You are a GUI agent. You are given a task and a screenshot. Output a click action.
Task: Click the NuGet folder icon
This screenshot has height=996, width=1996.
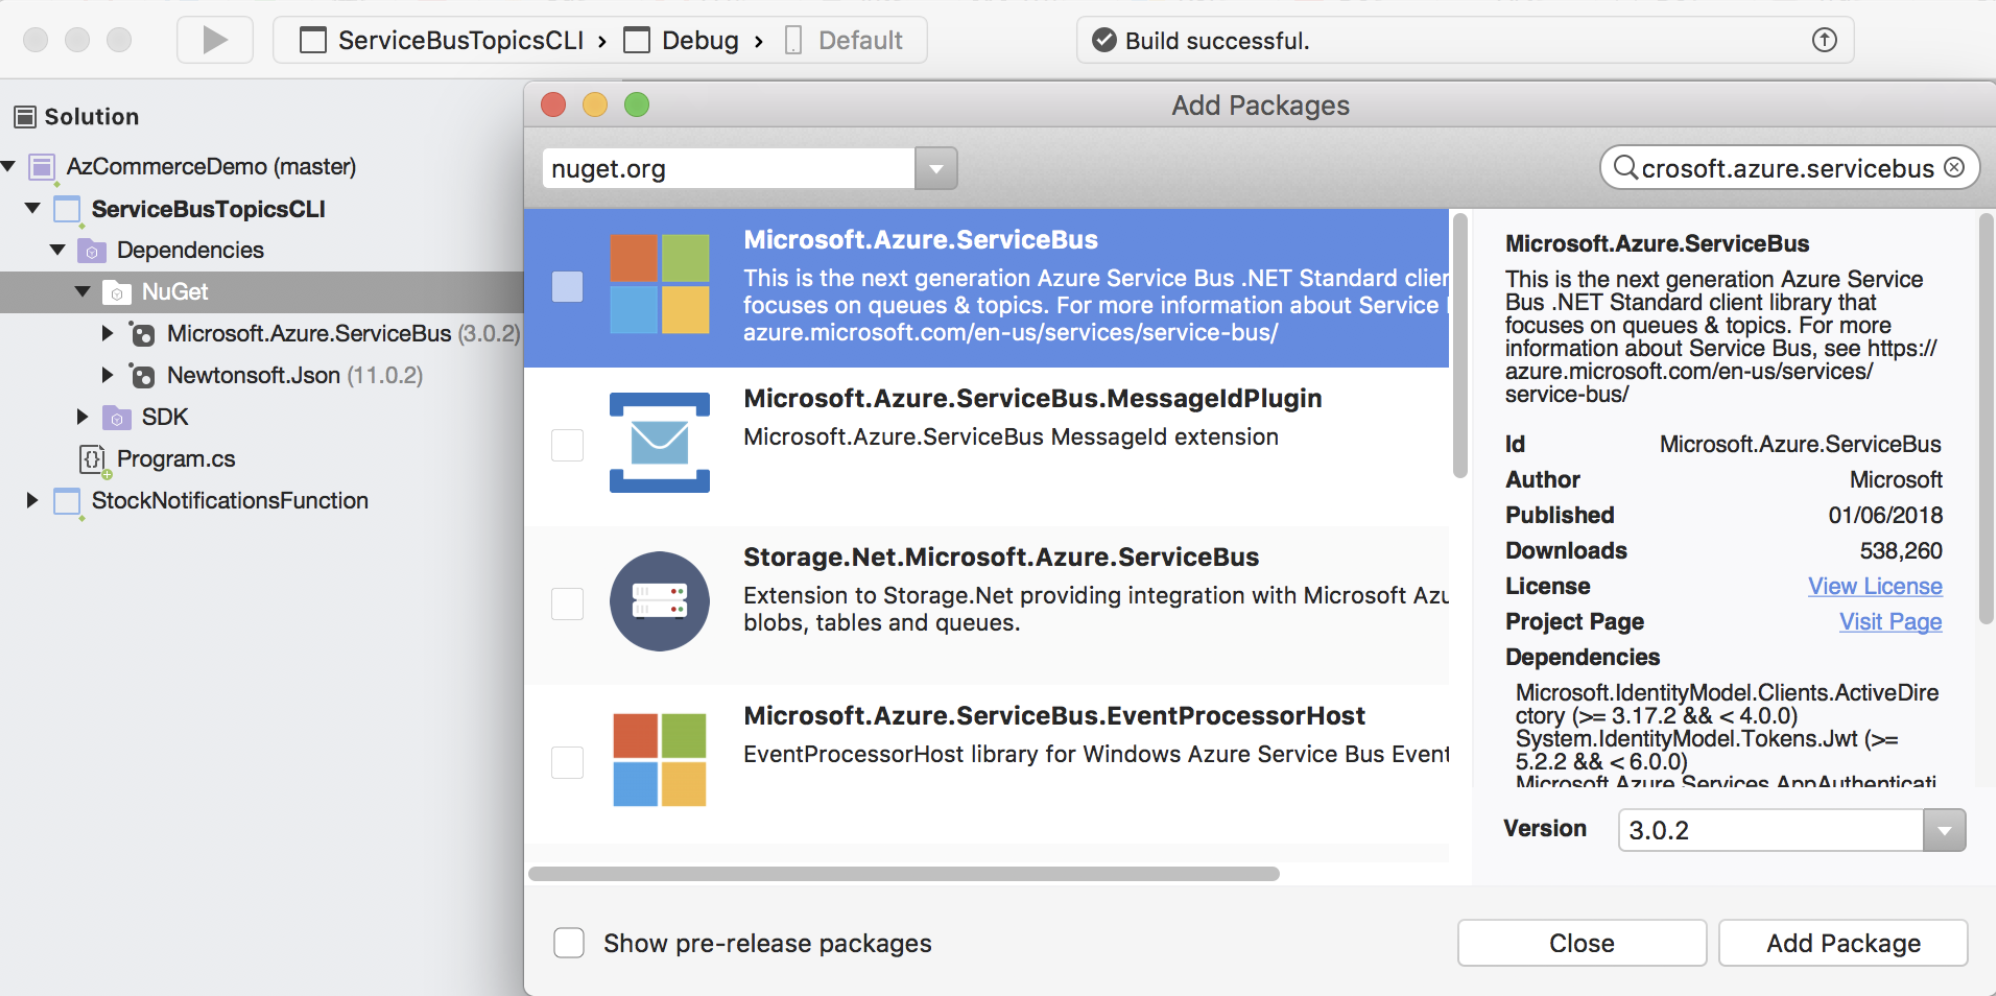(117, 292)
